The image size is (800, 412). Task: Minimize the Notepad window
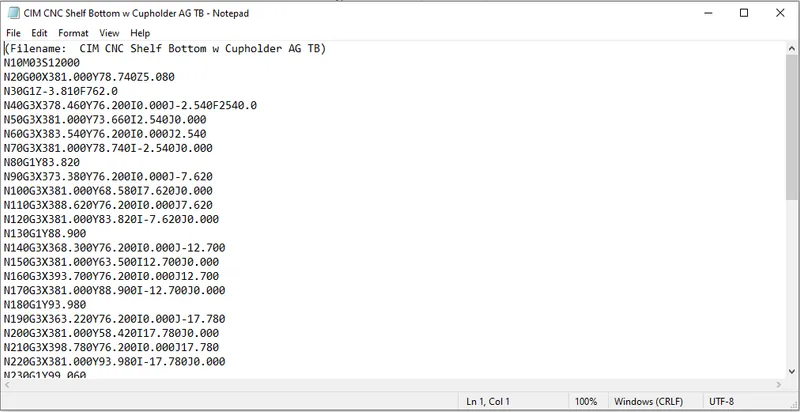pos(708,13)
